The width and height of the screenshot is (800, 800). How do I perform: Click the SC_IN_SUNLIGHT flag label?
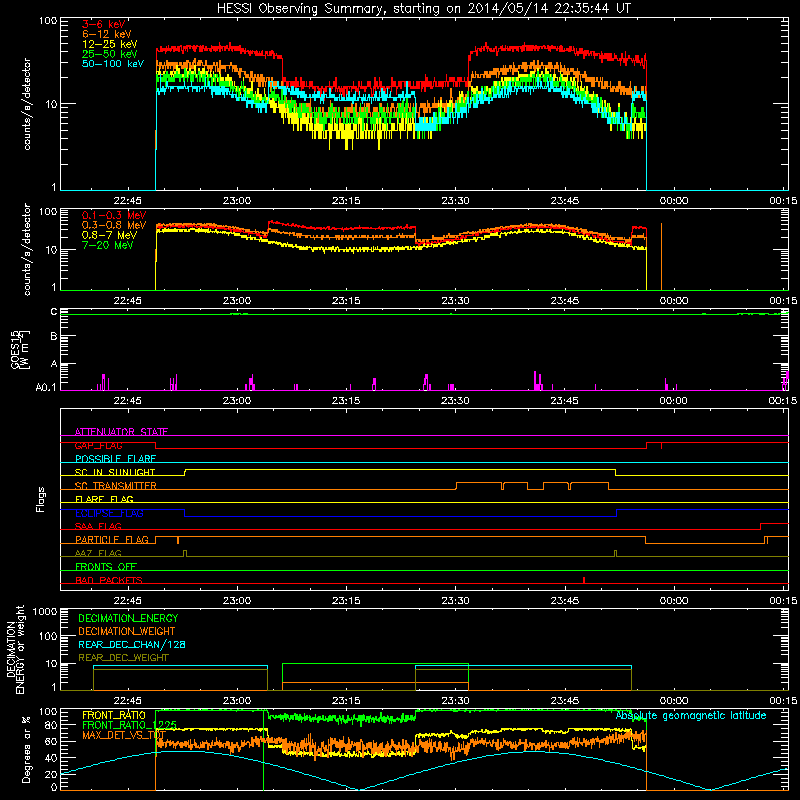click(115, 472)
